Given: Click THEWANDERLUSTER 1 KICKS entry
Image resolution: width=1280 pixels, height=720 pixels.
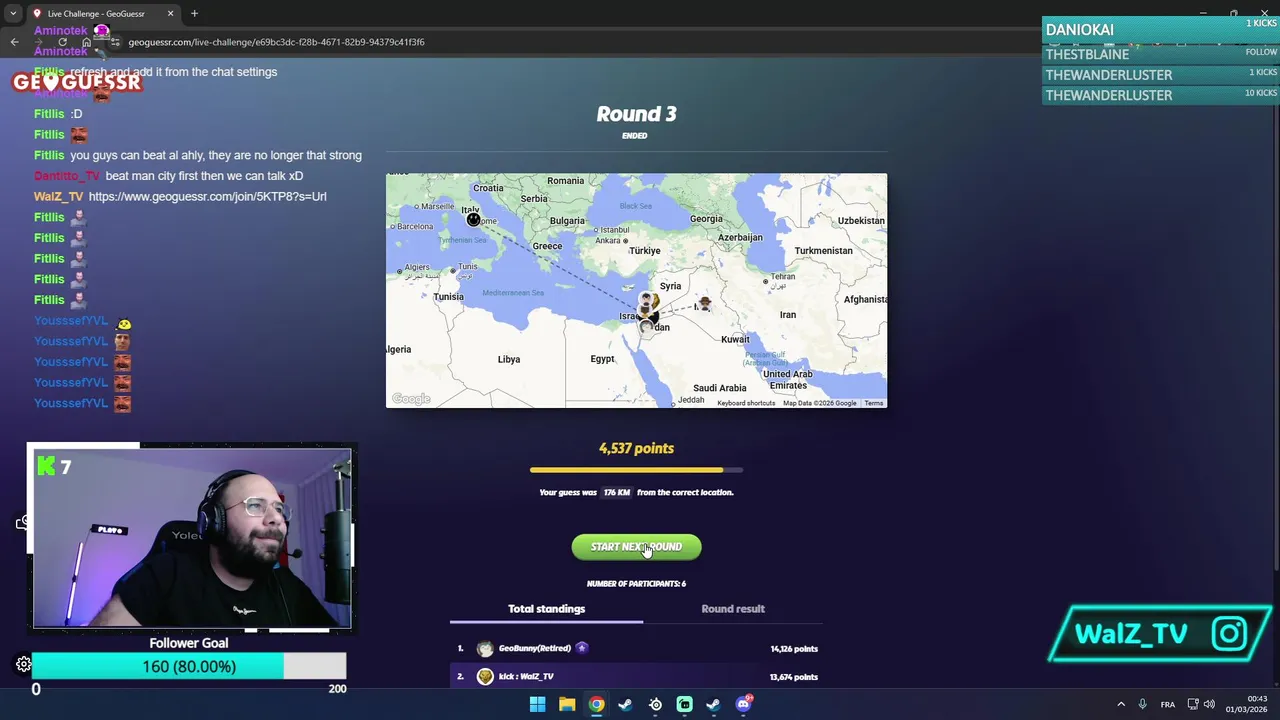Looking at the screenshot, I should [x=1160, y=75].
